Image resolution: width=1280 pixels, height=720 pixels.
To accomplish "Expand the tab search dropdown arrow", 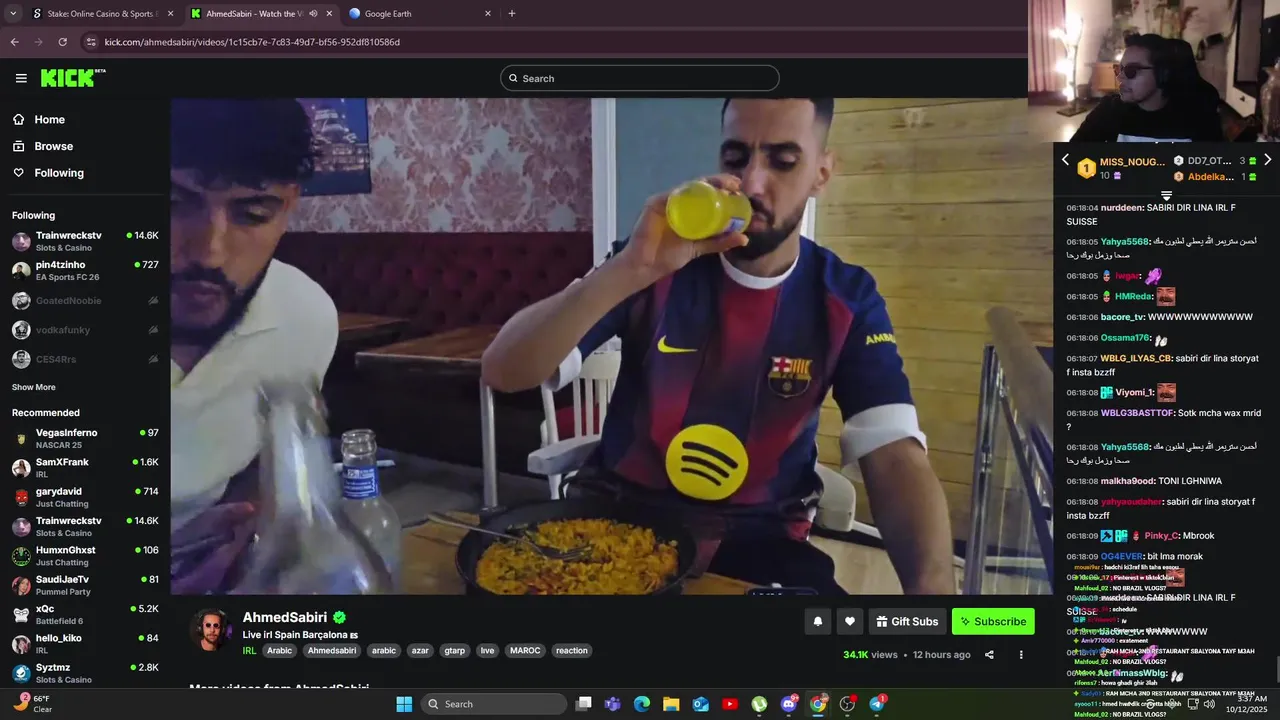I will (x=13, y=14).
